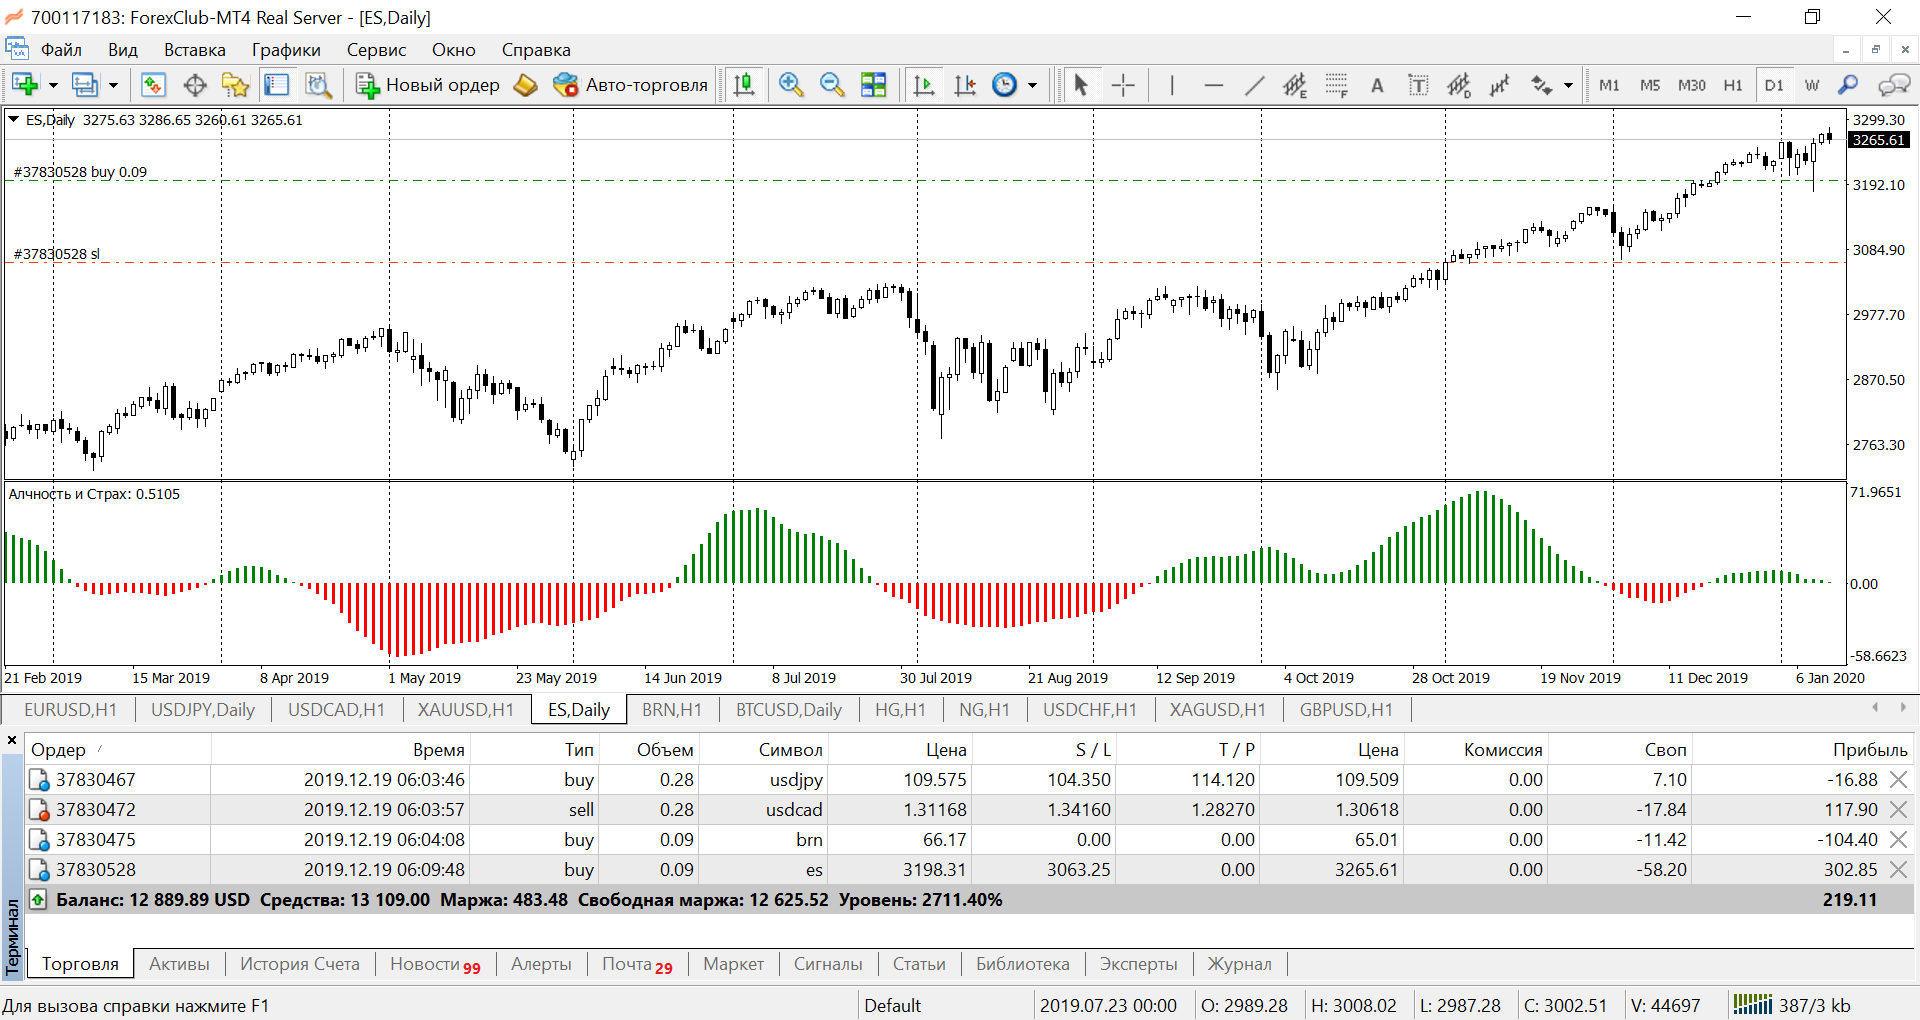1920x1020 pixels.
Task: Toggle the Terminal panel icon
Action: pos(277,85)
